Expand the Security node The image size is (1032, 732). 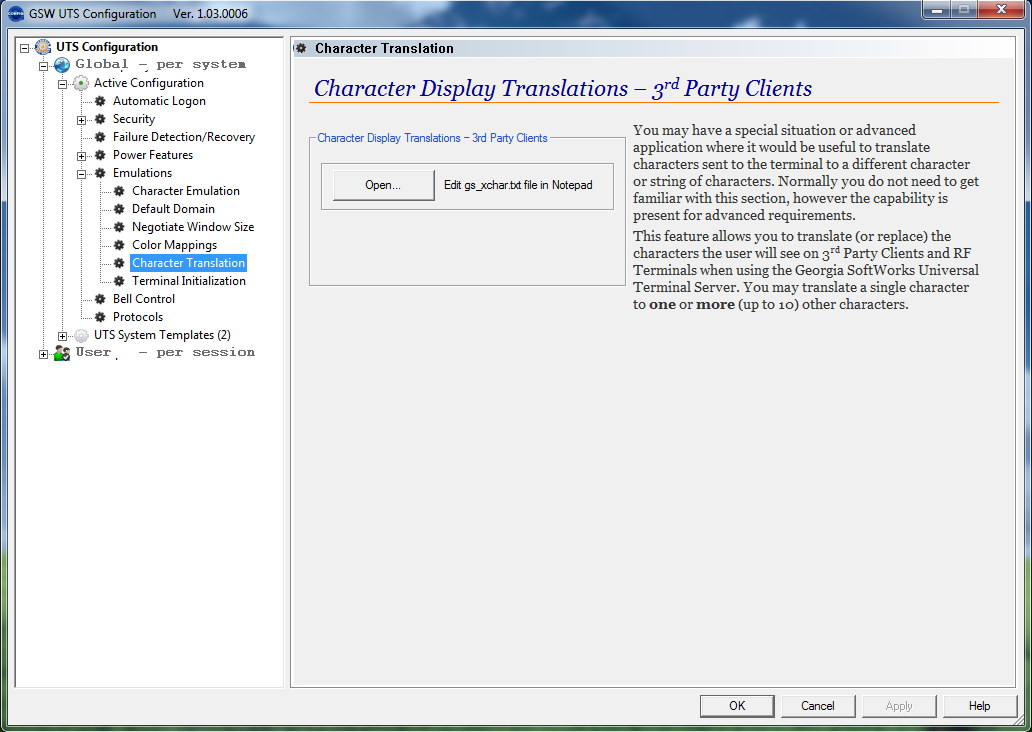[x=82, y=120]
